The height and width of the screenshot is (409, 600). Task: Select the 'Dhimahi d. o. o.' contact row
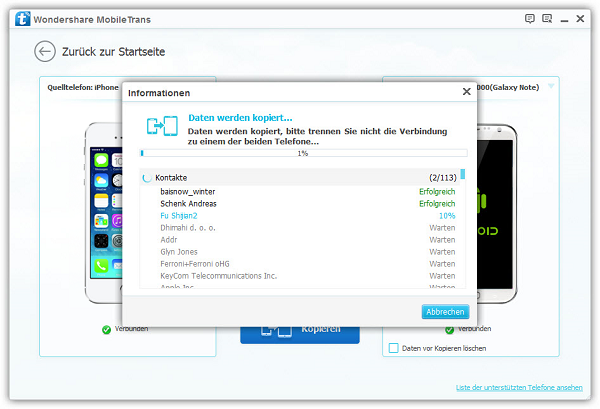(300, 228)
